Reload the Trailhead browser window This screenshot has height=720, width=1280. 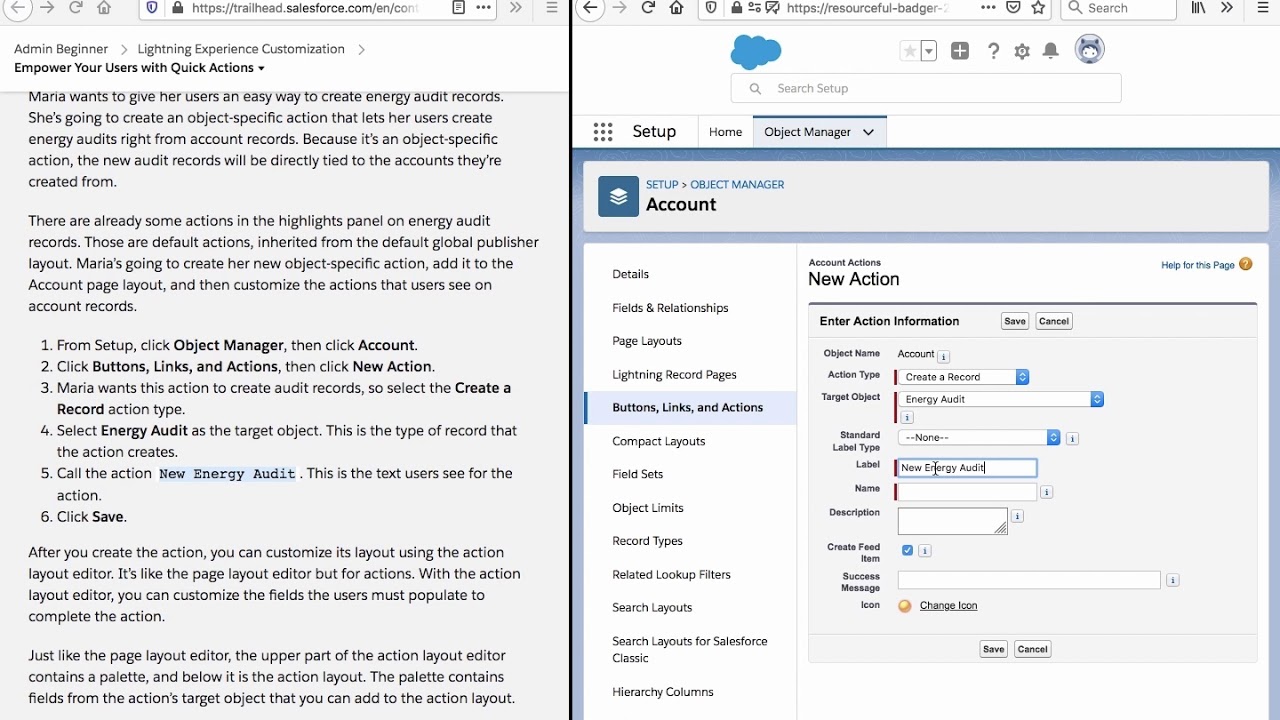coord(75,8)
